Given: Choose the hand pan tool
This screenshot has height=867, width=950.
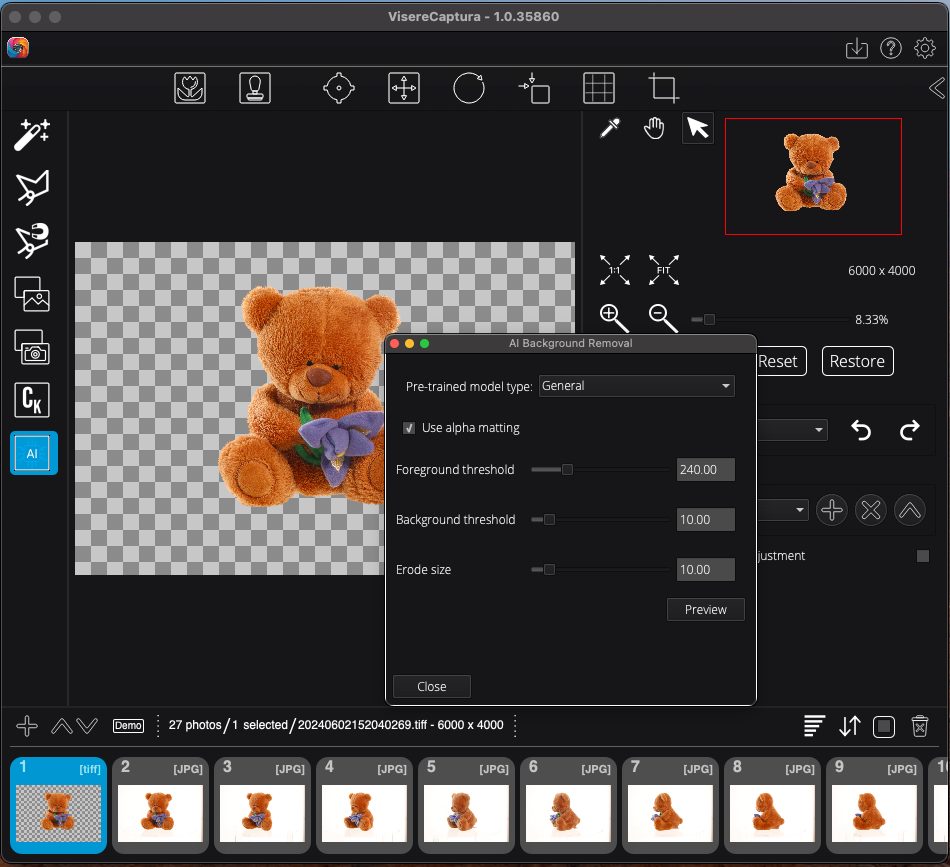Looking at the screenshot, I should click(654, 128).
